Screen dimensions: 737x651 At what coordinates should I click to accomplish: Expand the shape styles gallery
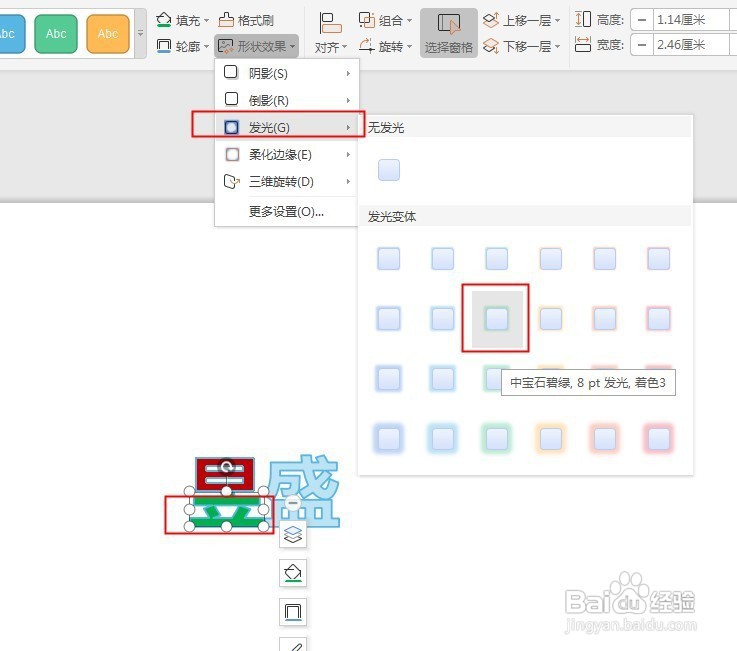click(x=140, y=33)
